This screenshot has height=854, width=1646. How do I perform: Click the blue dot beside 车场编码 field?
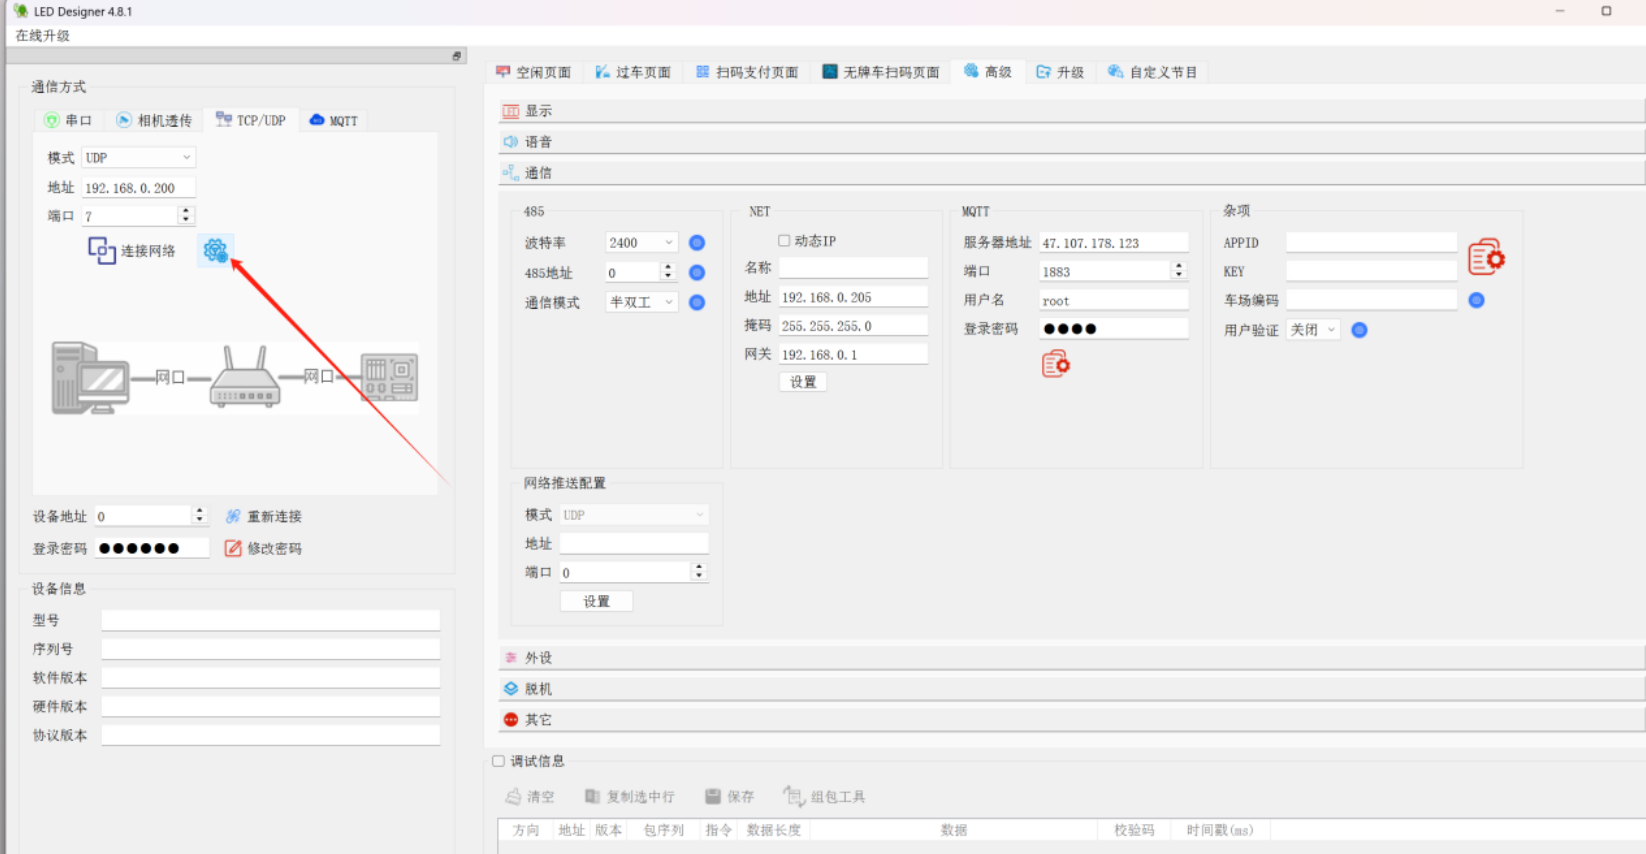[1476, 300]
